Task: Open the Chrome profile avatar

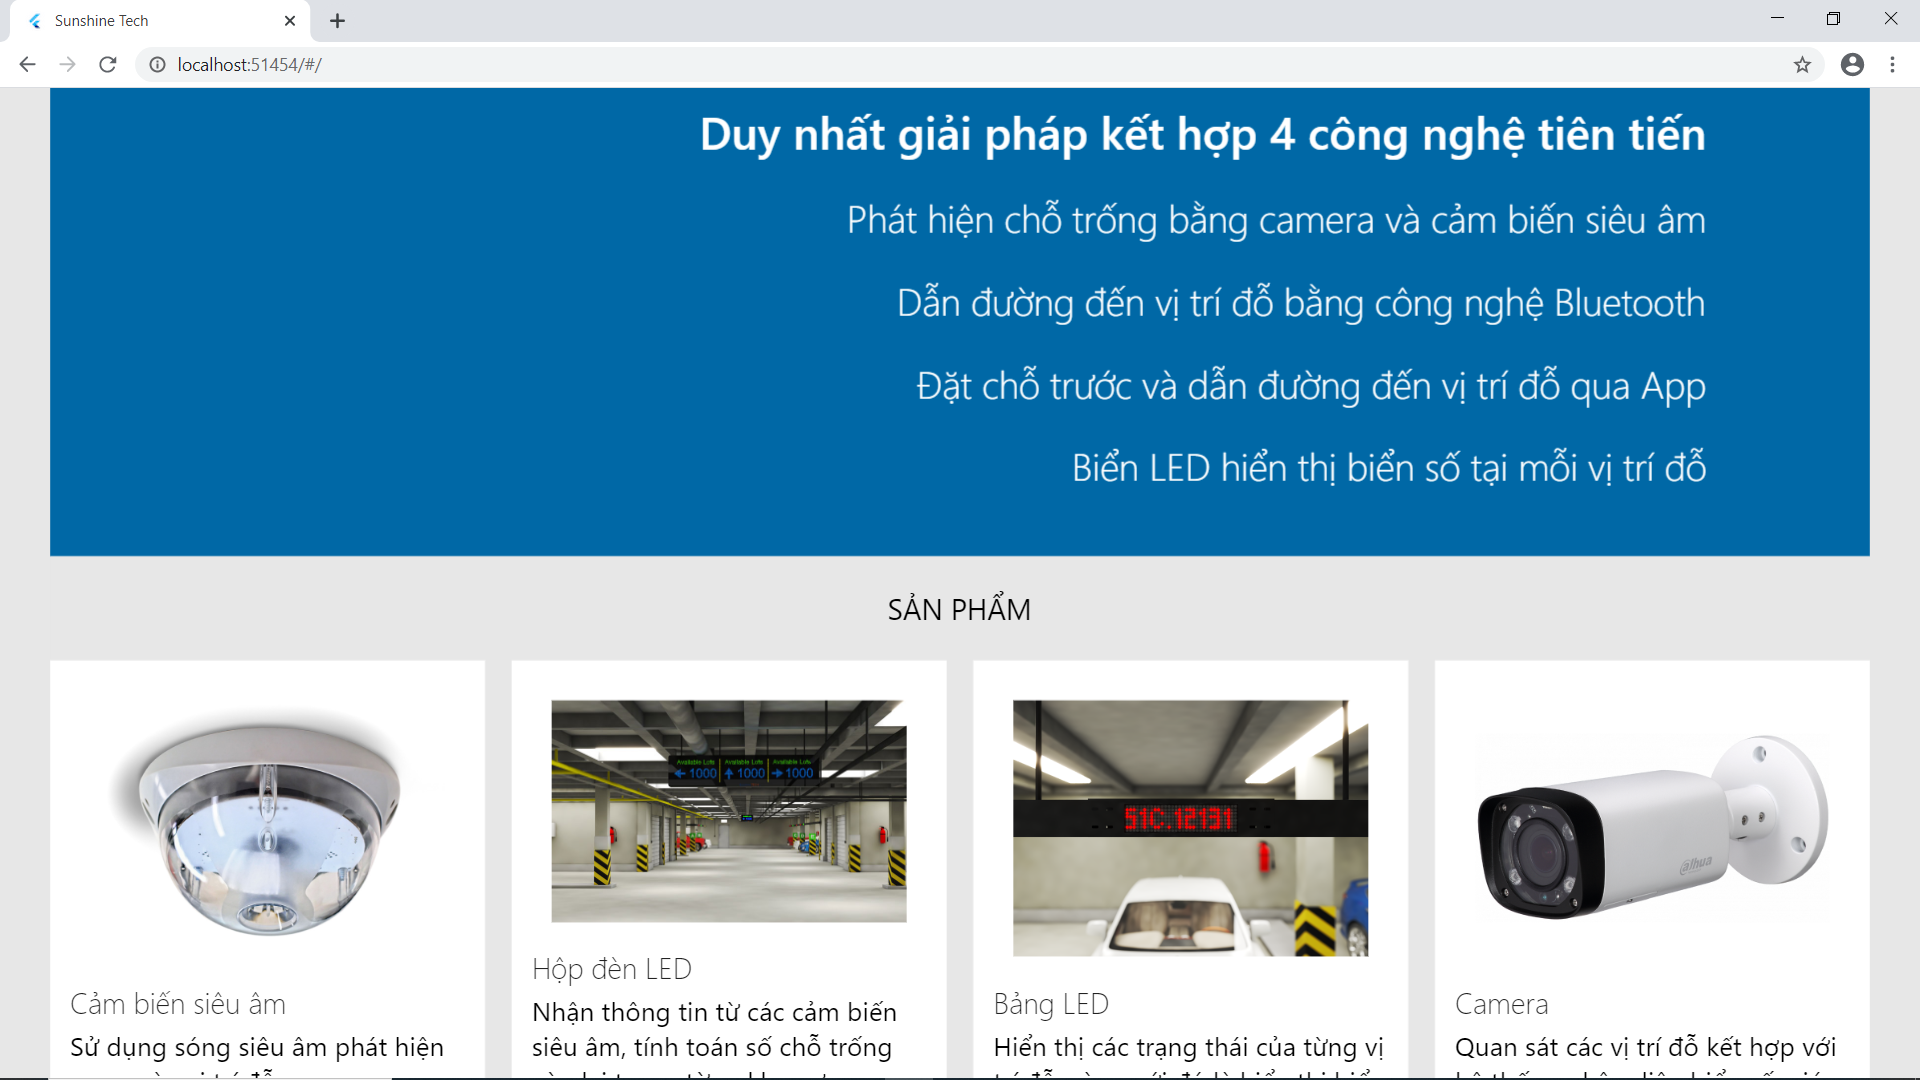Action: click(1852, 65)
